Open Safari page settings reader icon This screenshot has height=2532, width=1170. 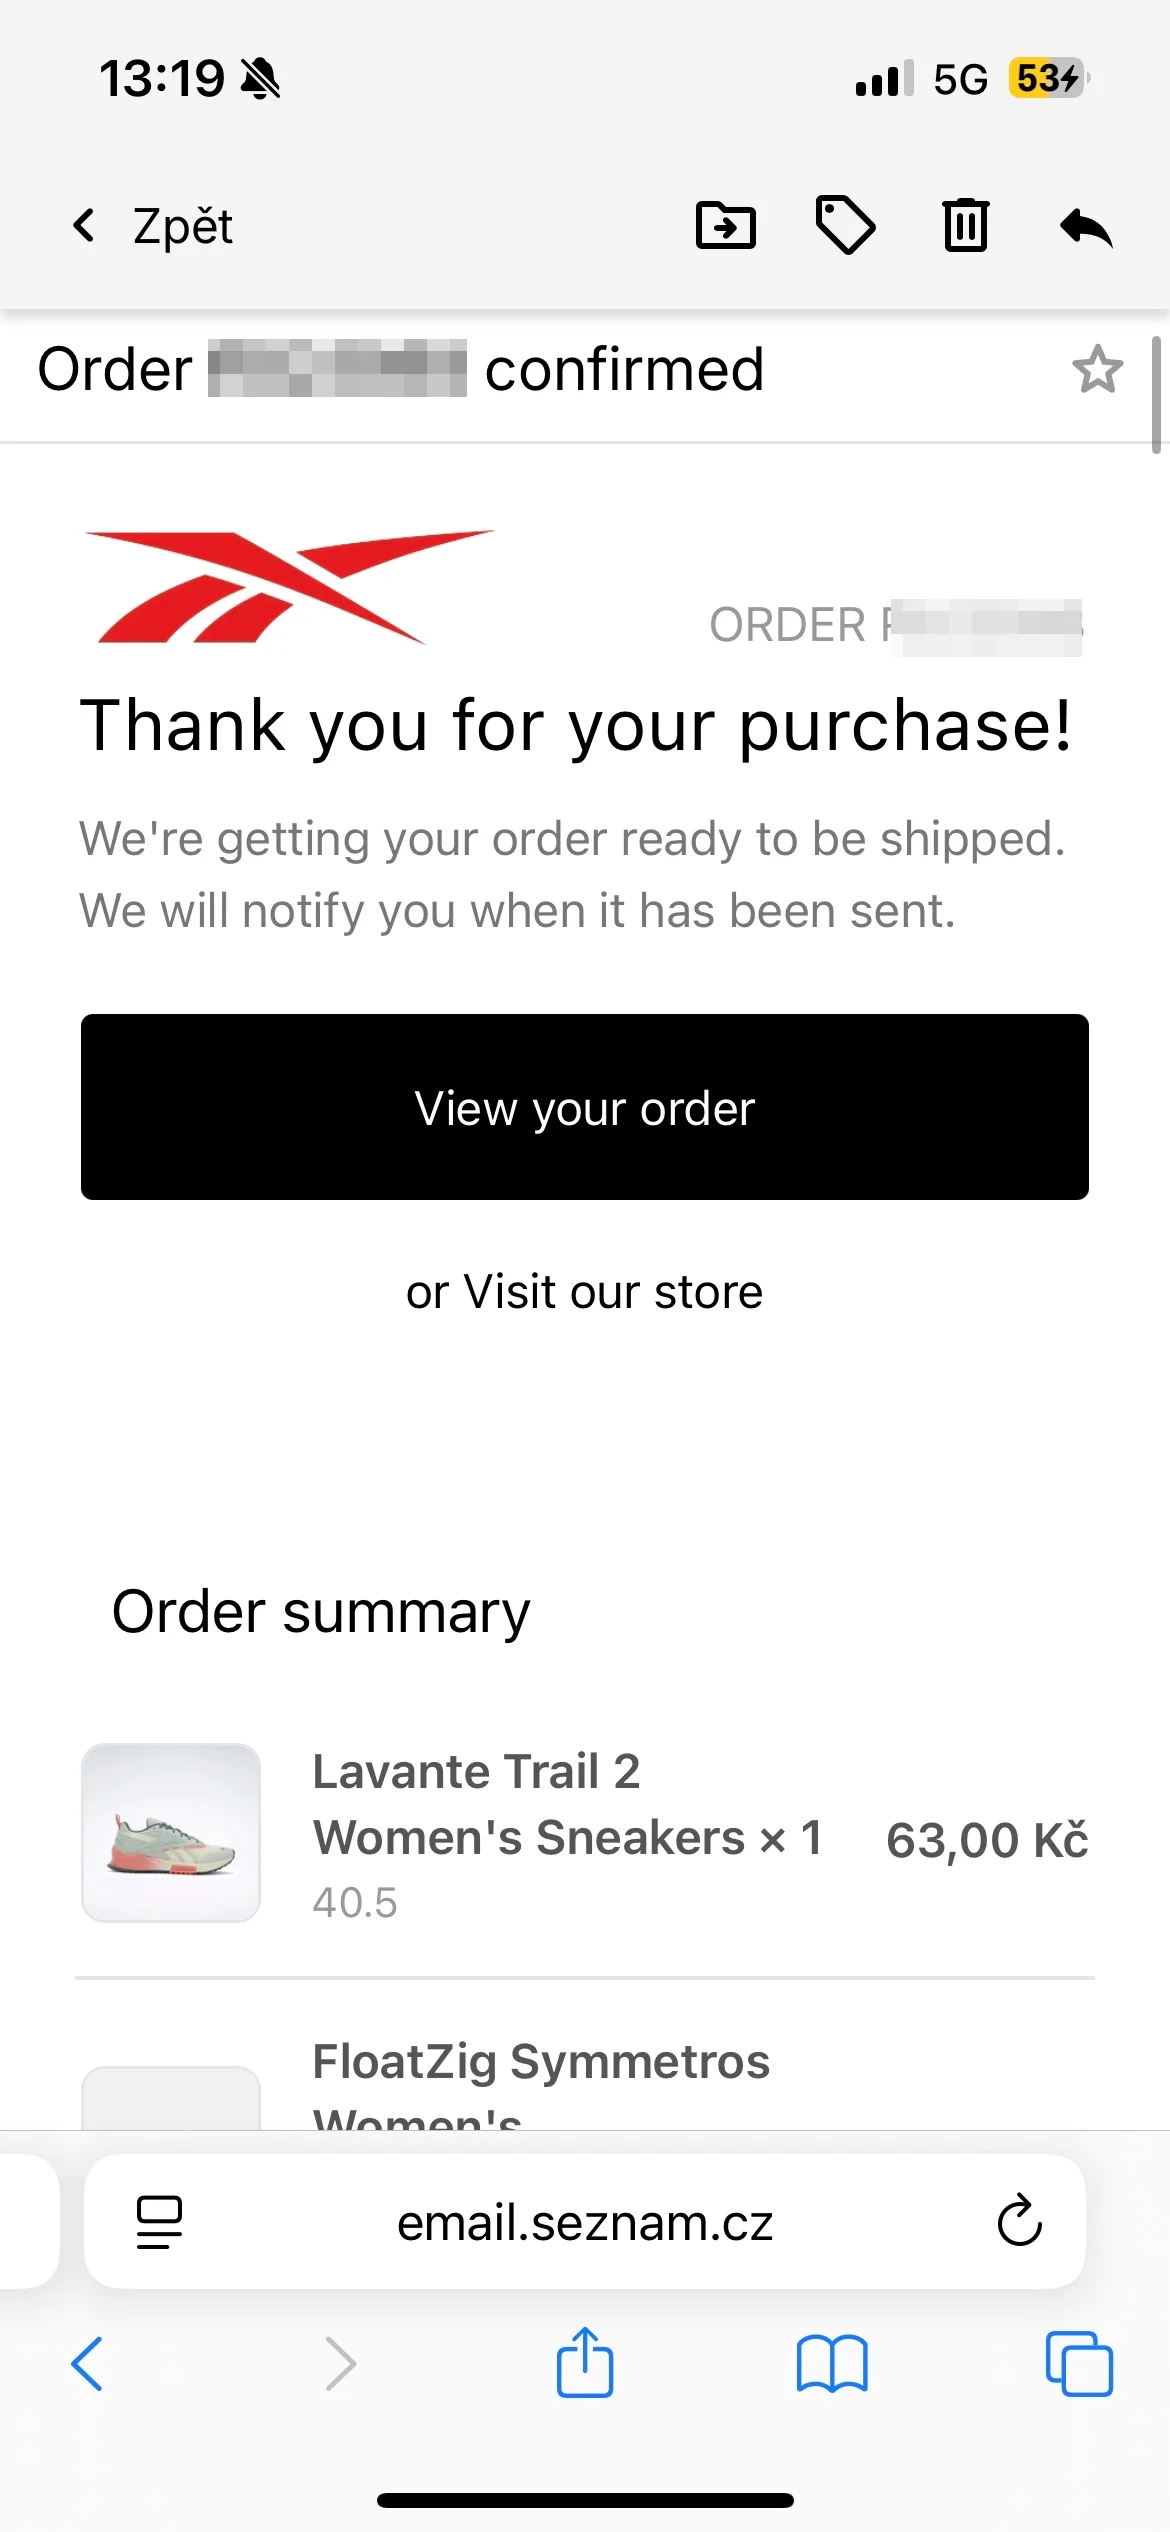(159, 2222)
